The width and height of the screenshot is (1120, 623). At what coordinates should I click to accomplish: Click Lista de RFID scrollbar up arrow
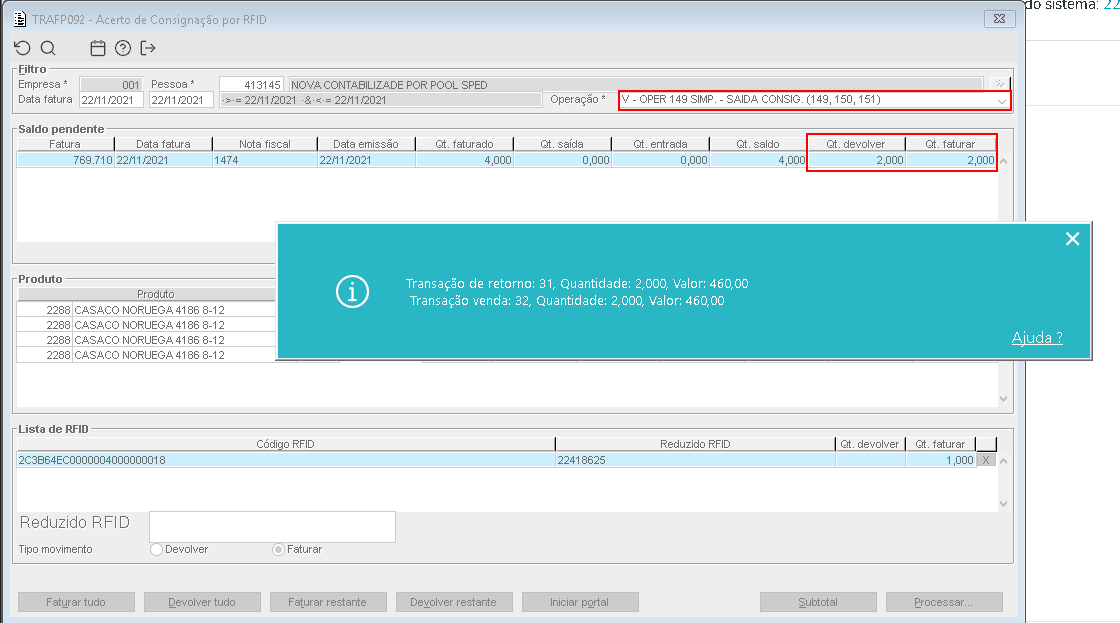[x=1004, y=461]
